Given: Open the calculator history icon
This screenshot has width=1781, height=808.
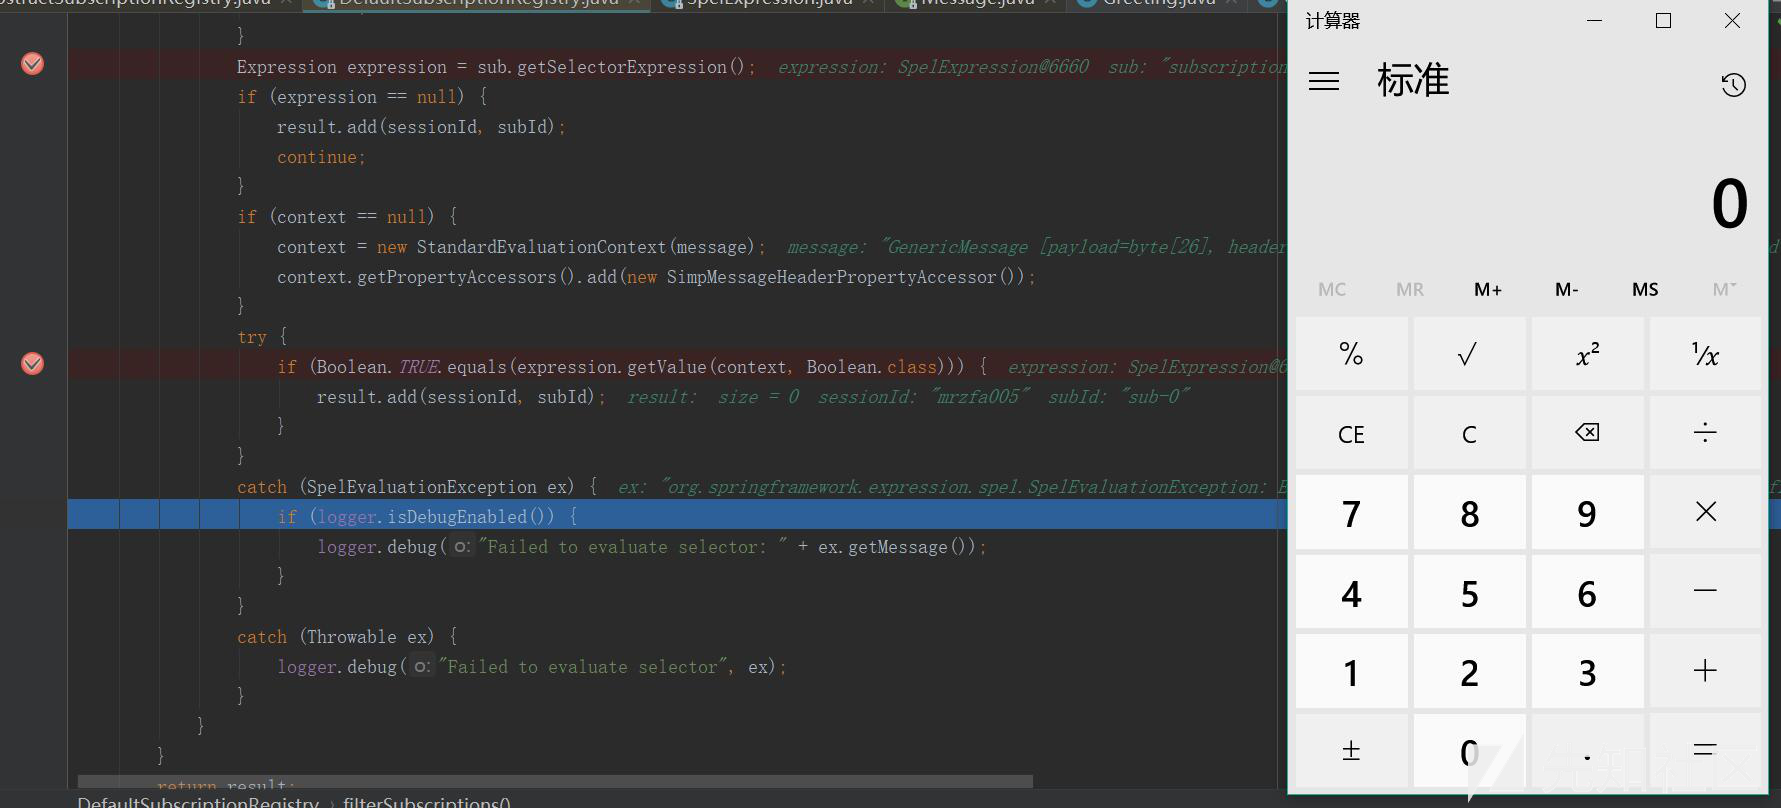Looking at the screenshot, I should click(x=1733, y=85).
